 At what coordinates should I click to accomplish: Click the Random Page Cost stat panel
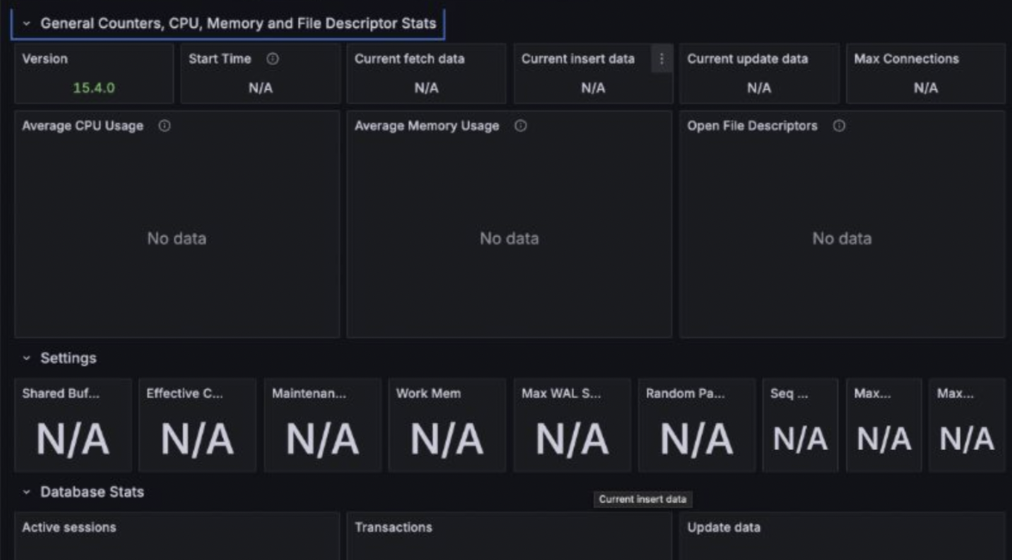click(697, 427)
